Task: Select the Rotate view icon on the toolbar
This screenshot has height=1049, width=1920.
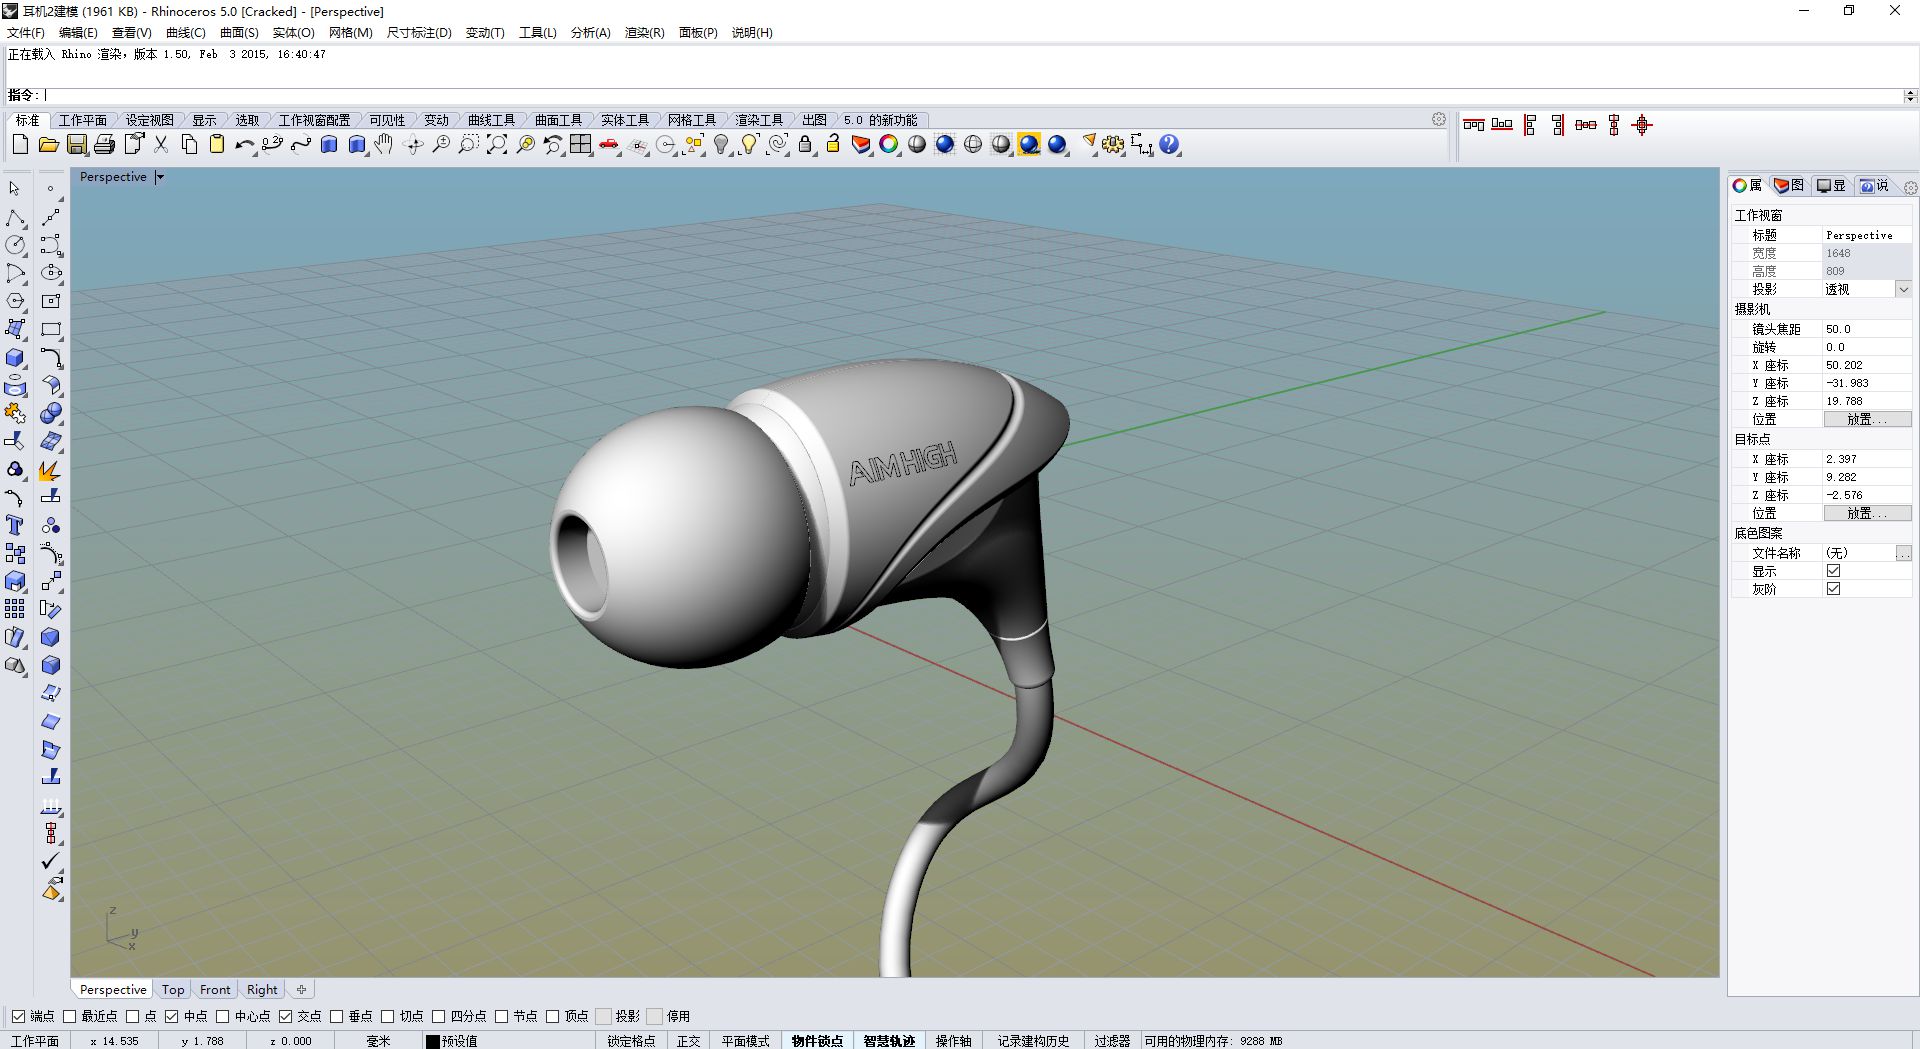Action: 413,144
